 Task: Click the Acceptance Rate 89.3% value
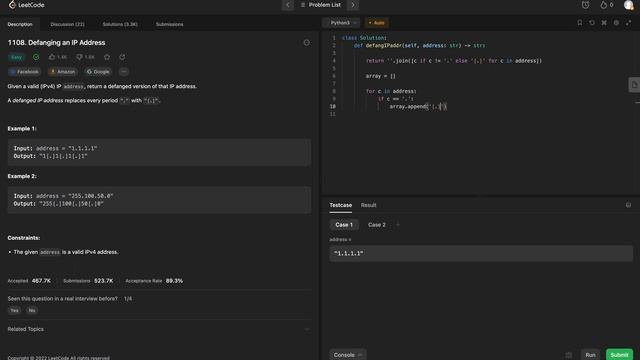174,281
